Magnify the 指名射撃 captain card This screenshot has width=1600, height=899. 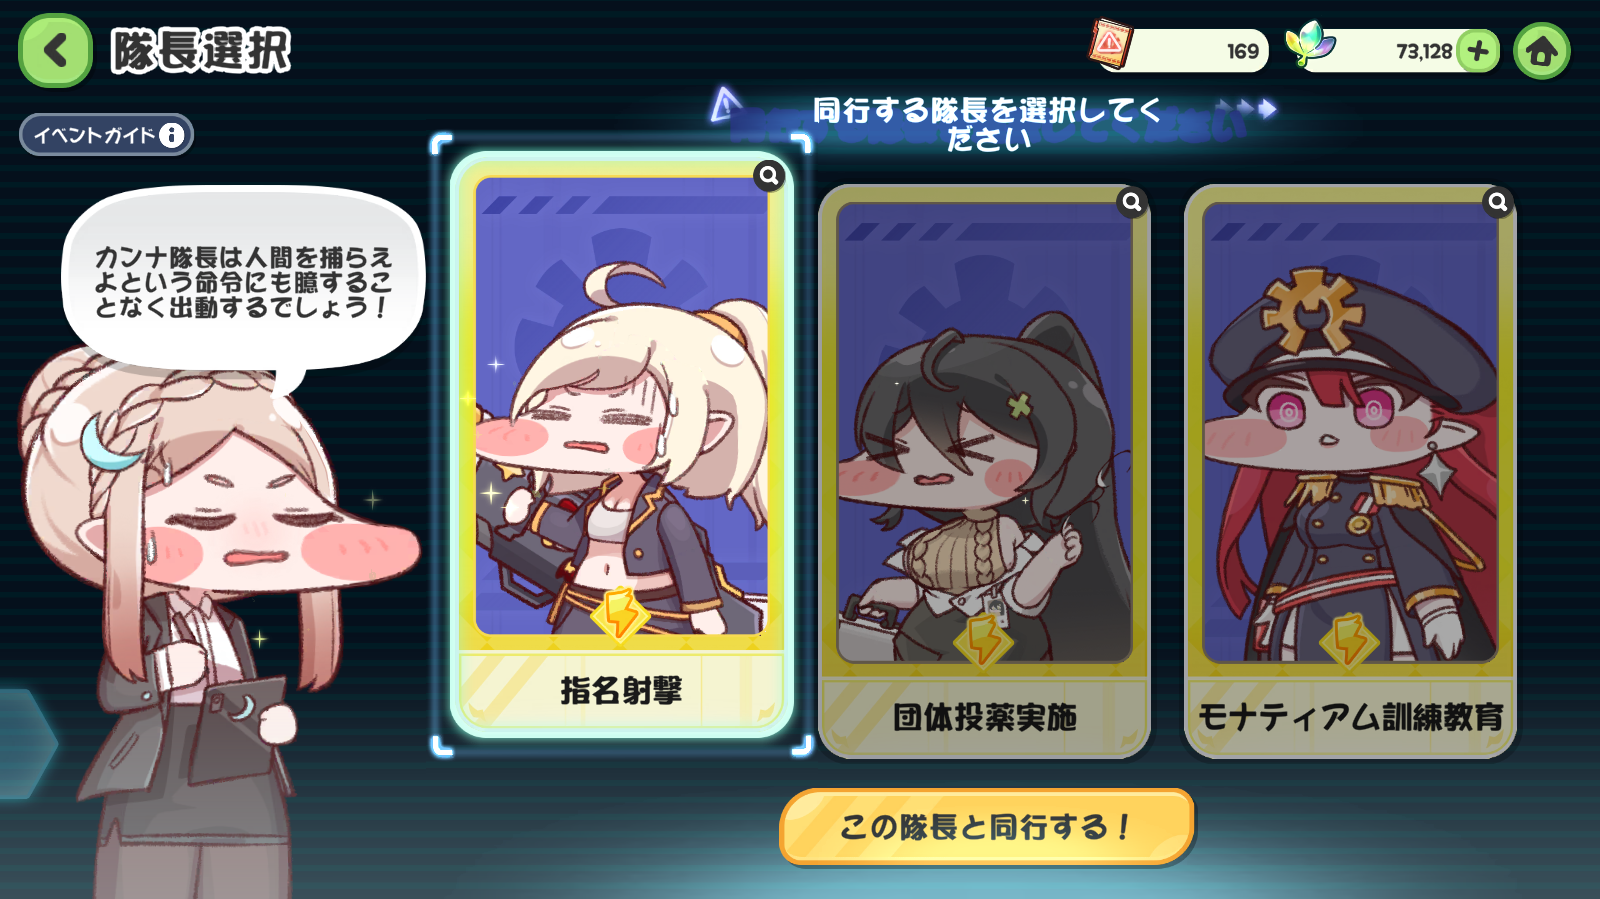(769, 176)
